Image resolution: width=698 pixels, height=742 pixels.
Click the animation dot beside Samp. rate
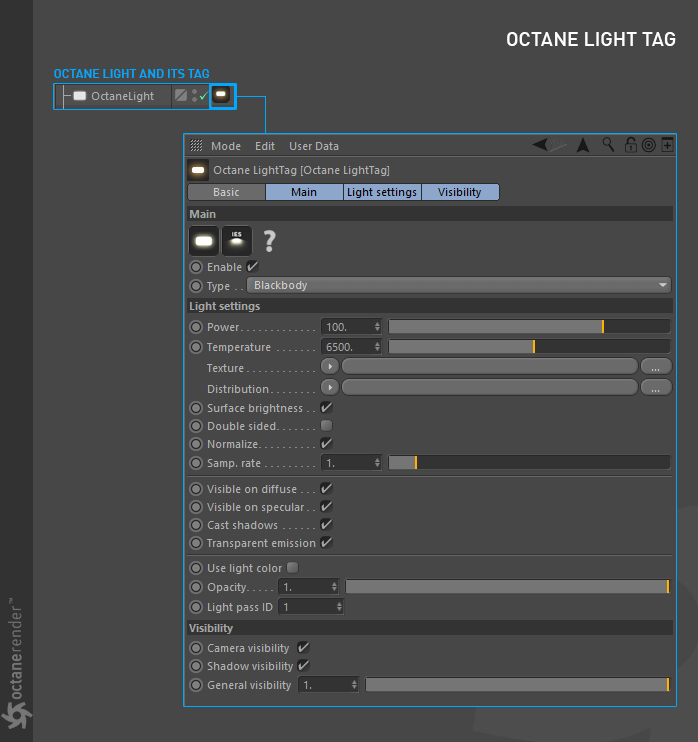coord(196,463)
